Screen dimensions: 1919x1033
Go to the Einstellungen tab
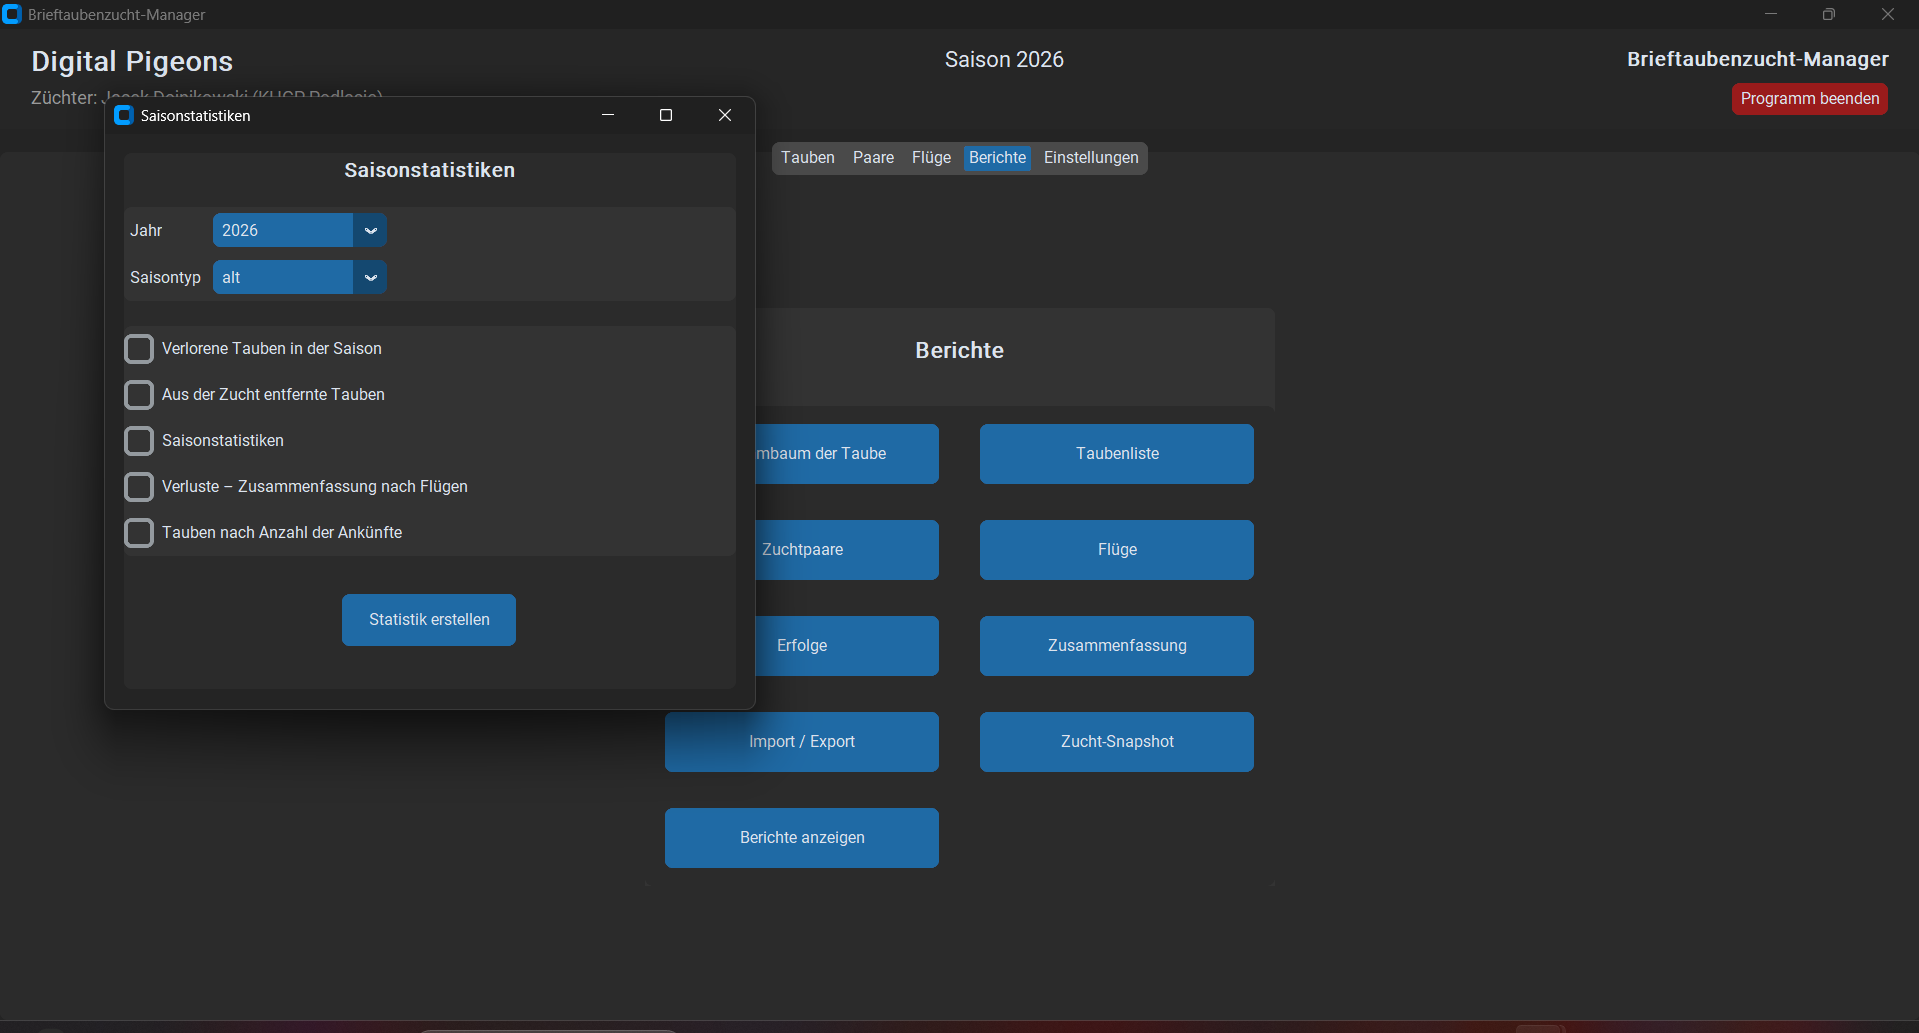click(1091, 158)
